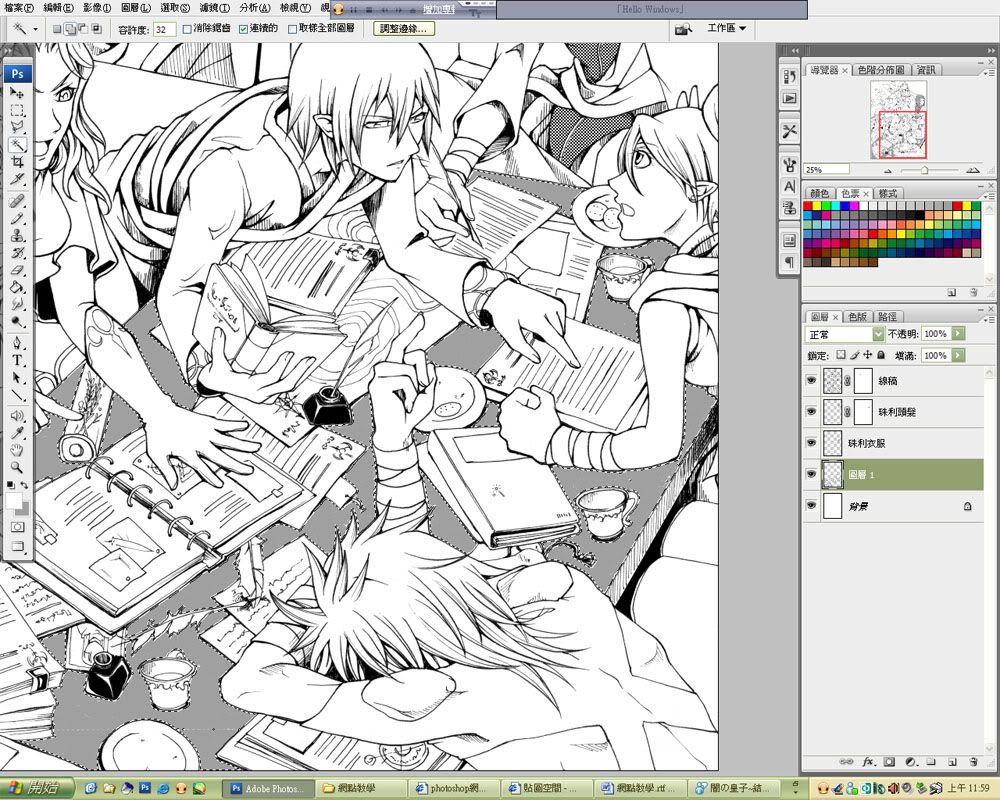This screenshot has width=1000, height=800.
Task: Open the Swatches panel options menu
Action: click(989, 195)
